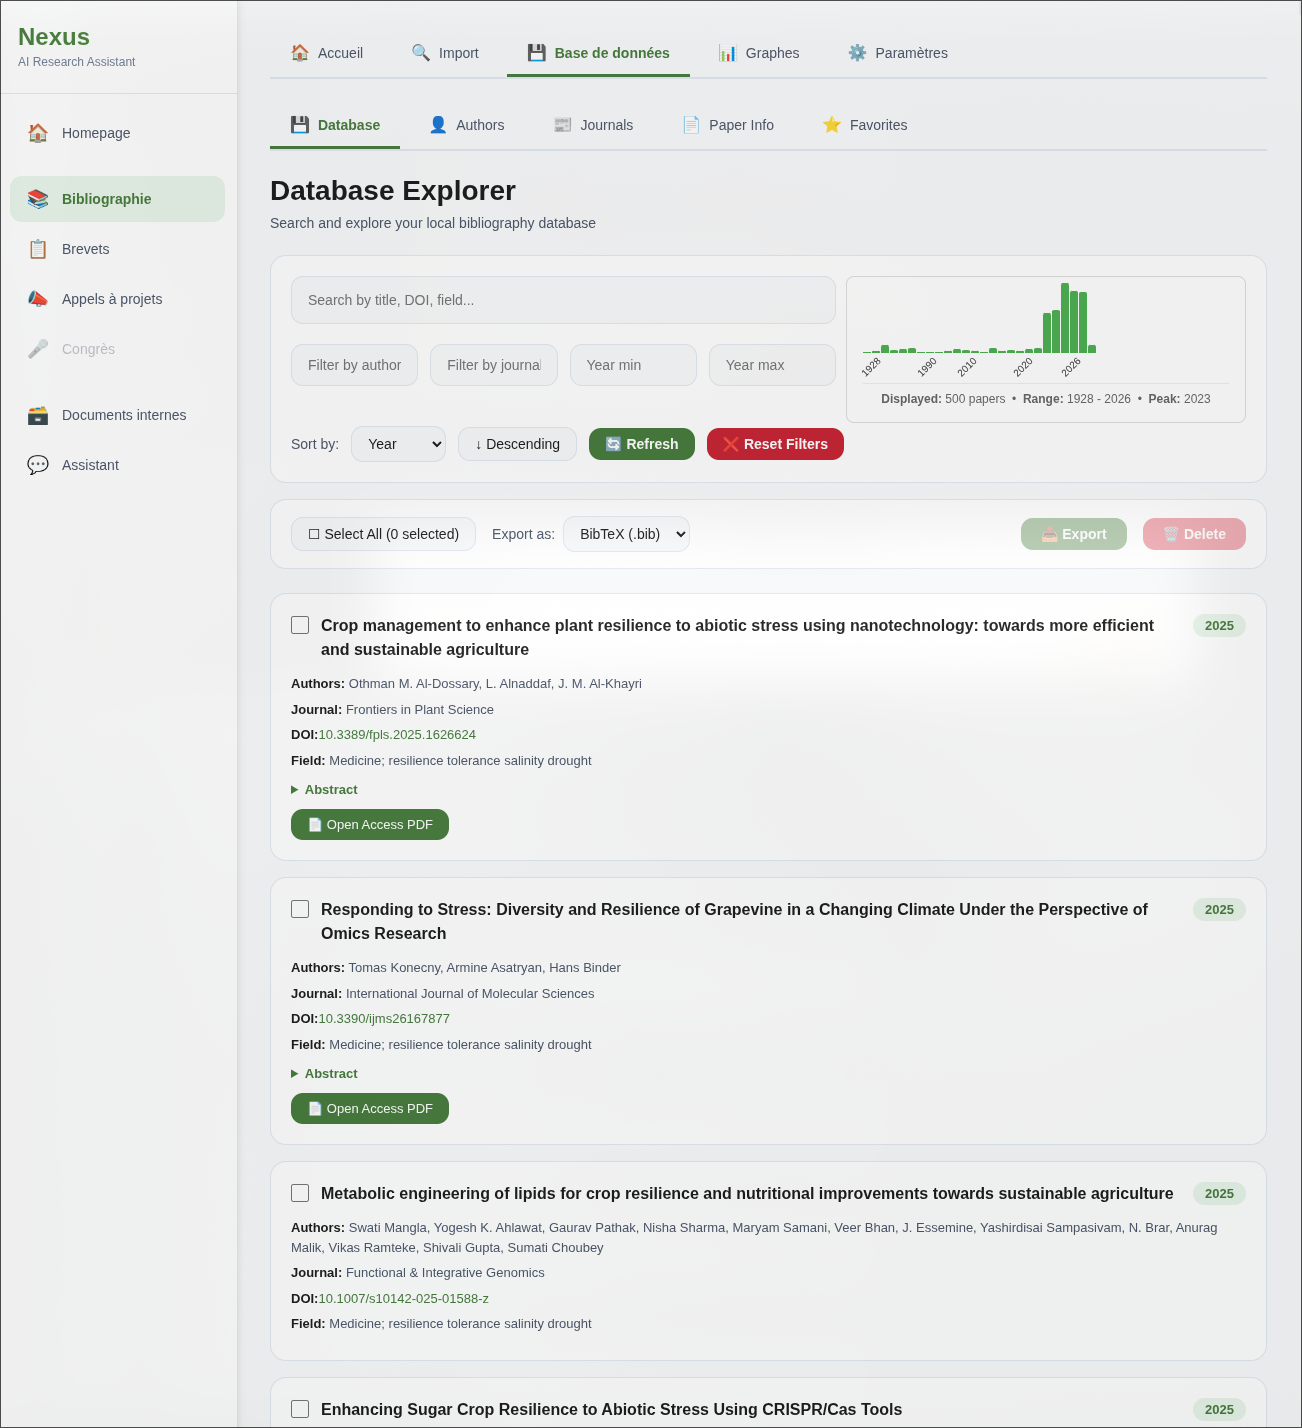1302x1428 pixels.
Task: Click the Assistant speech bubble icon
Action: pos(38,465)
